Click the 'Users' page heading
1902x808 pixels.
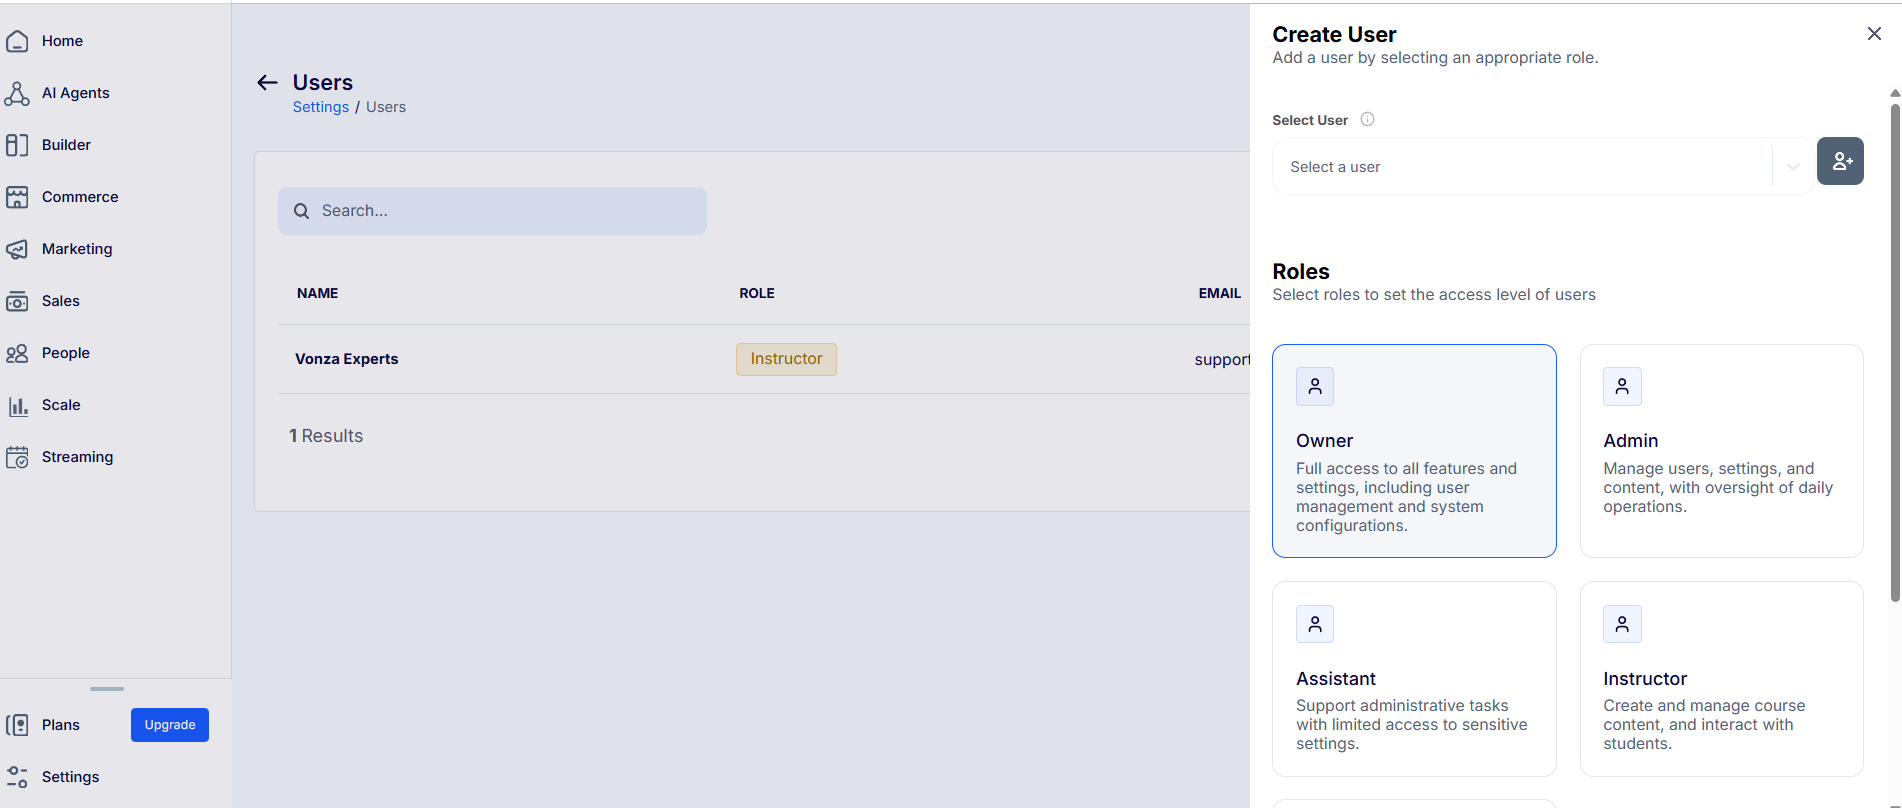pyautogui.click(x=322, y=82)
